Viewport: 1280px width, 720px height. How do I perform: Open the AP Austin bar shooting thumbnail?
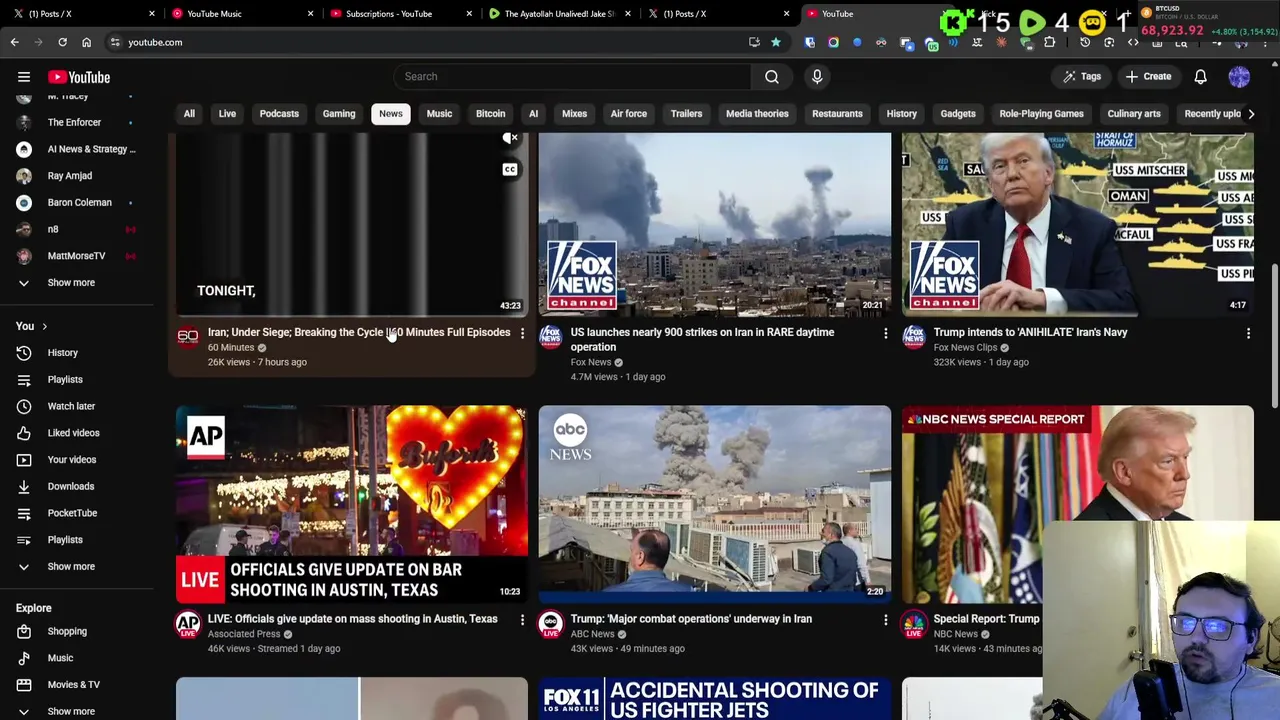tap(352, 504)
